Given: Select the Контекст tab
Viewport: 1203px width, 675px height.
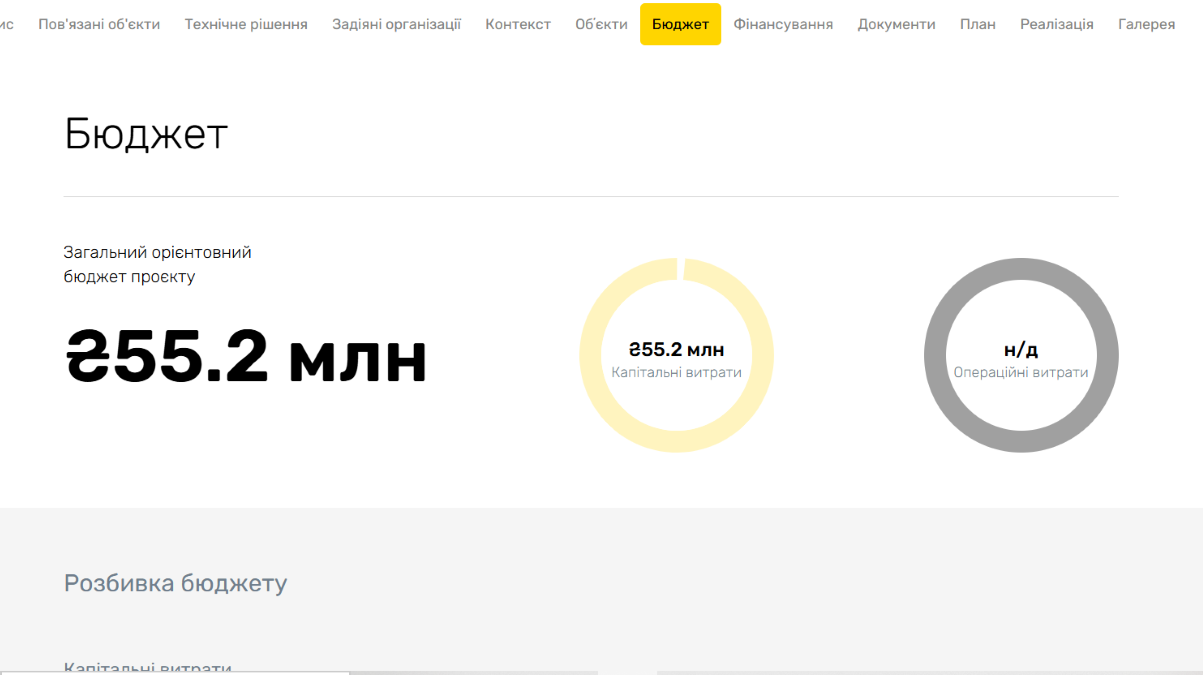Looking at the screenshot, I should [x=518, y=24].
